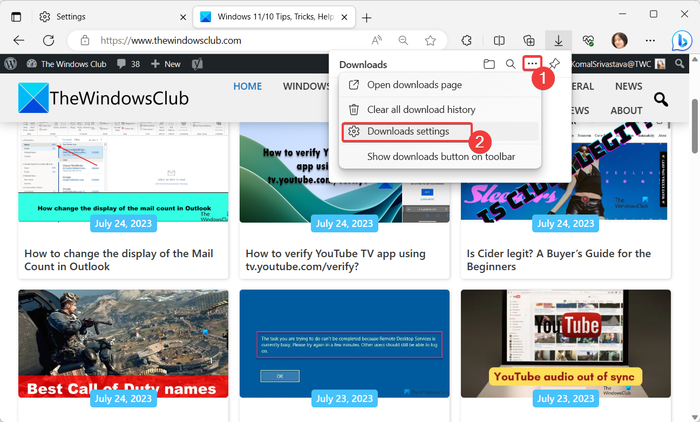Open the downloads folder icon
Image resolution: width=700 pixels, height=422 pixels.
point(489,64)
